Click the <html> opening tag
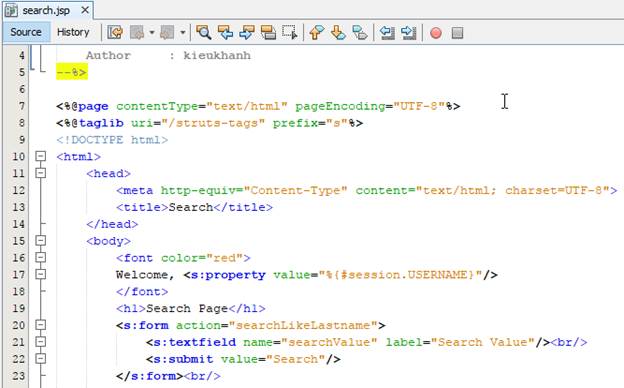624x388 pixels. pyautogui.click(x=78, y=156)
